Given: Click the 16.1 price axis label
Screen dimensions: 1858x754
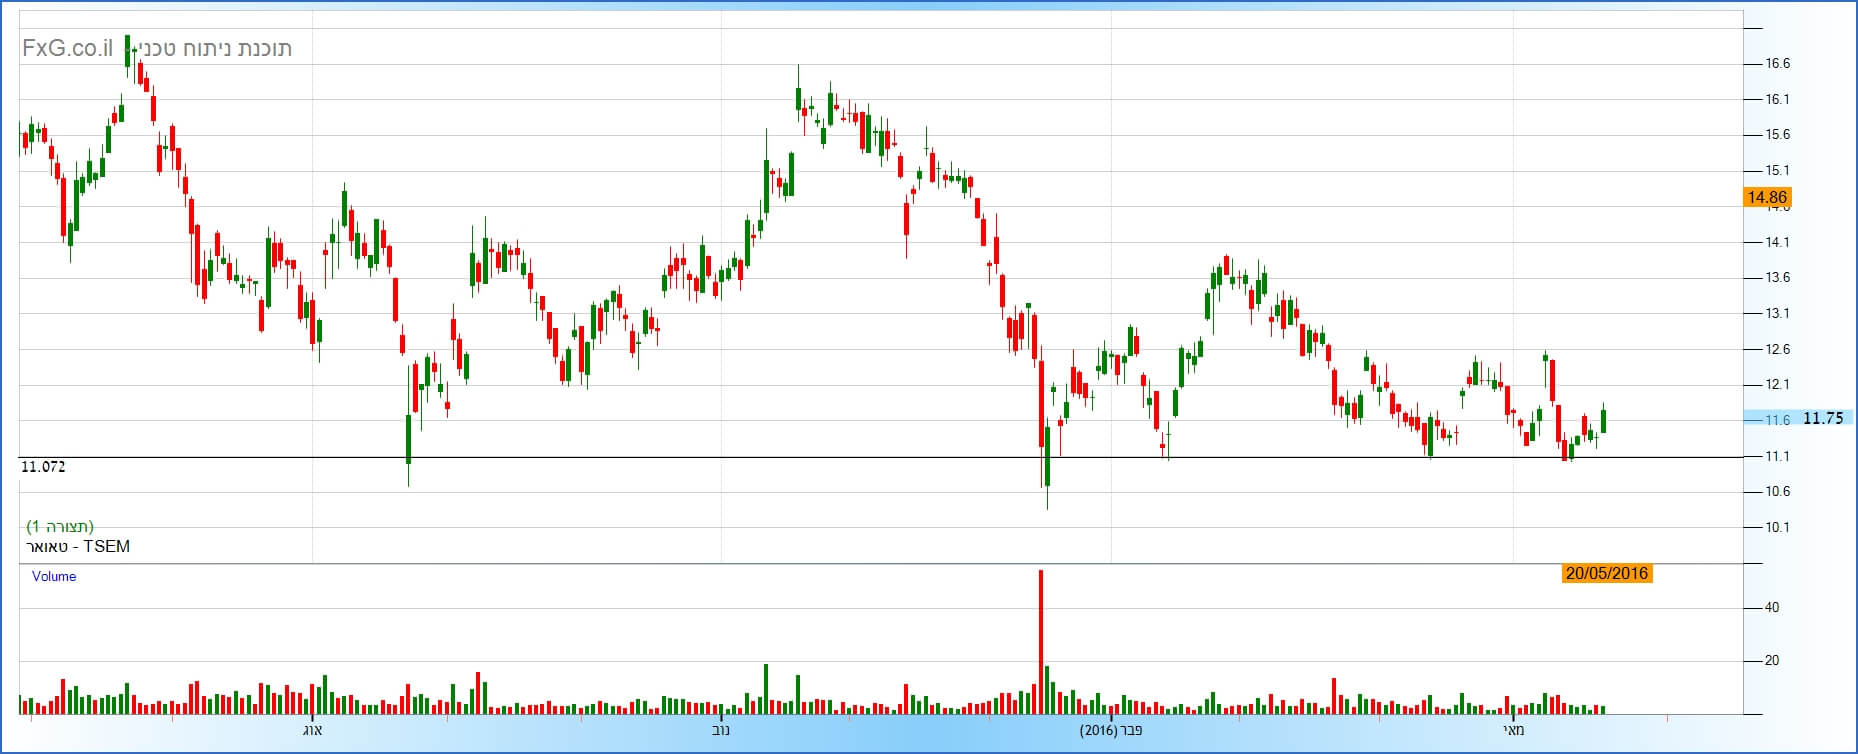Looking at the screenshot, I should point(1777,99).
